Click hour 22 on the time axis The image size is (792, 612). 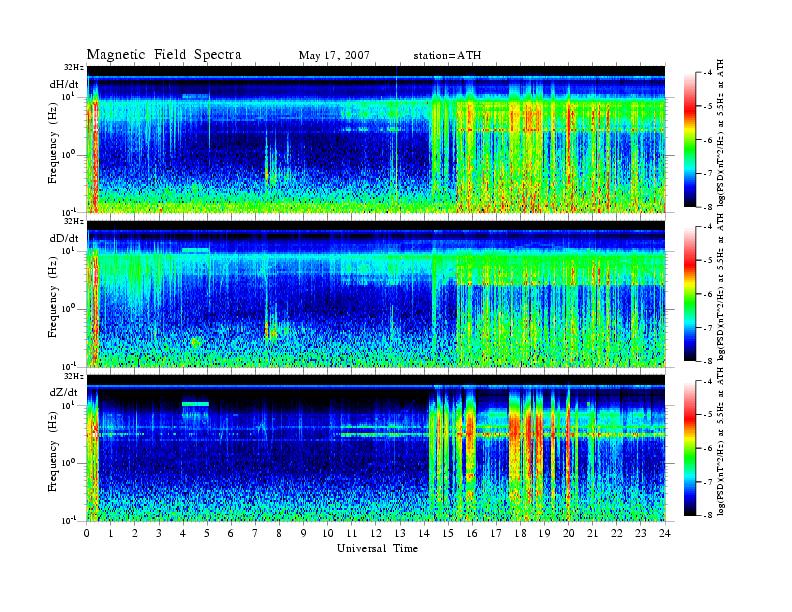(617, 534)
